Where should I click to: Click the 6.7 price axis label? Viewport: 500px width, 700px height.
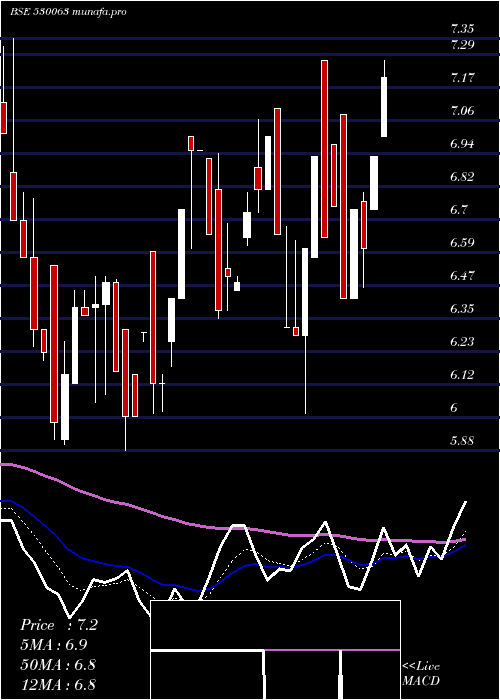point(459,210)
